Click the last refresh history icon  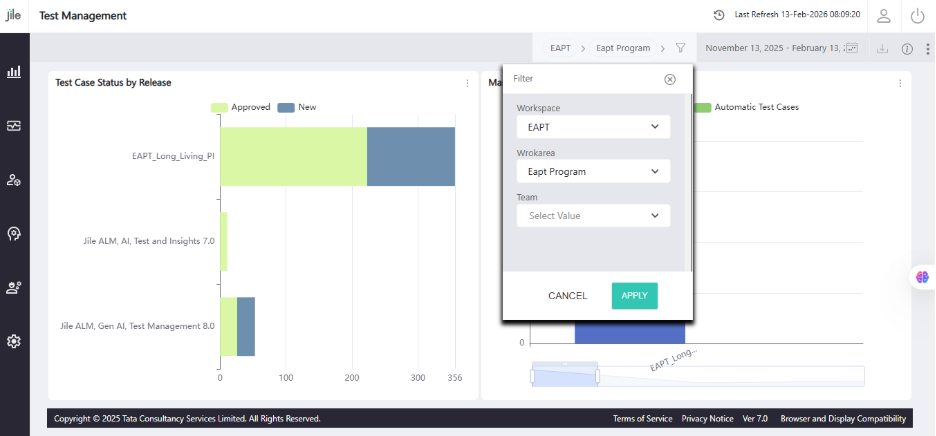(x=719, y=15)
